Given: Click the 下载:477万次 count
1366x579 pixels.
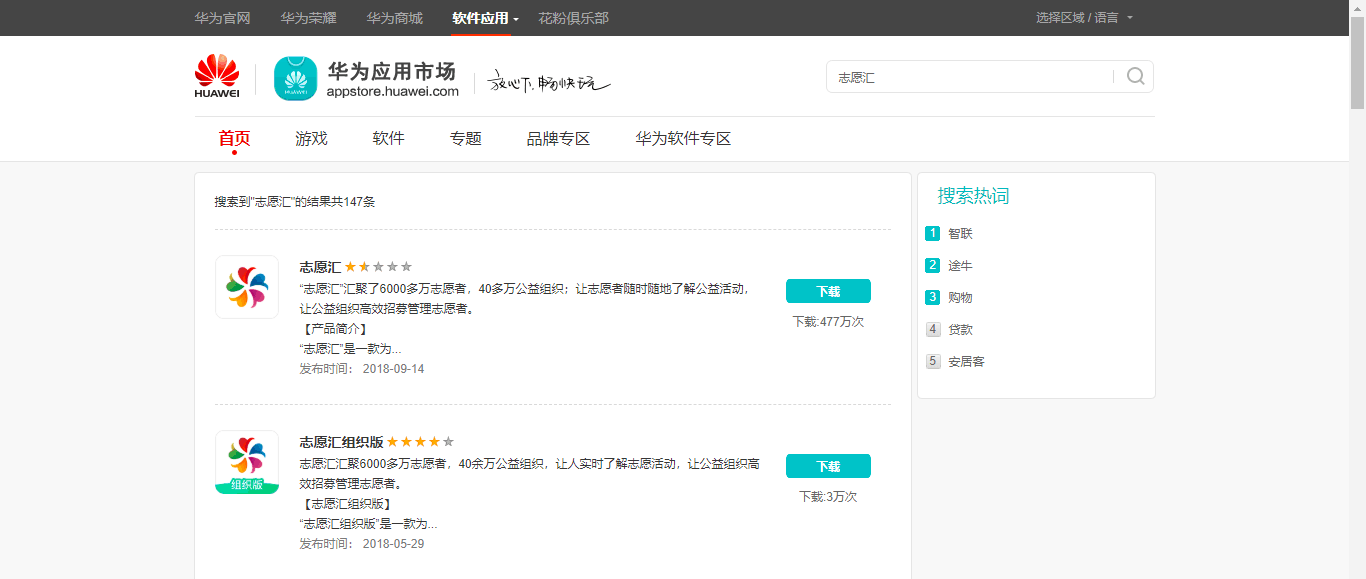Looking at the screenshot, I should 828,322.
